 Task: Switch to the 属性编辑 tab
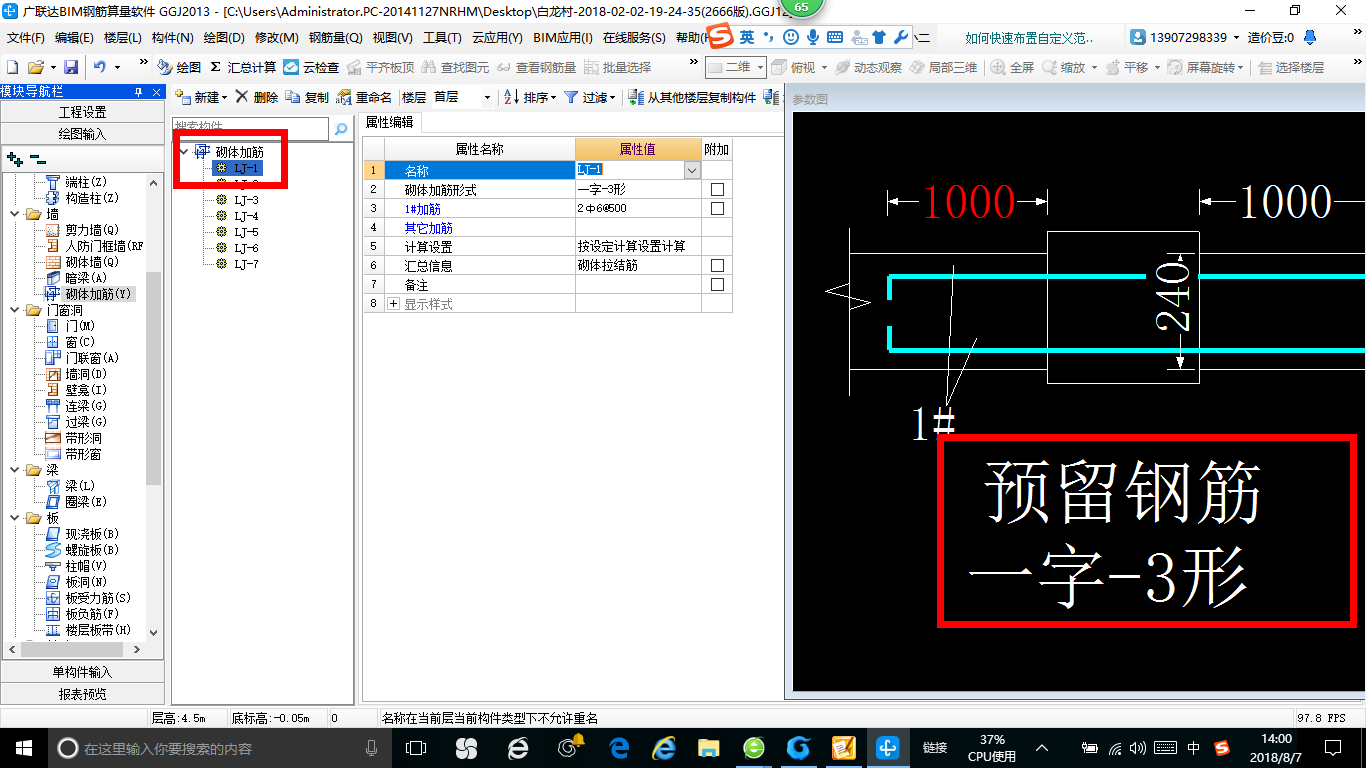[x=389, y=122]
